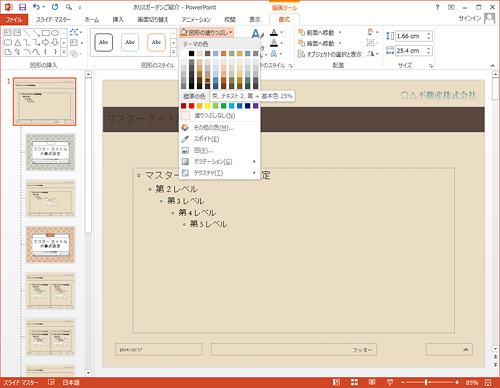The image size is (500, 388).
Task: Switch to ホーム tab
Action: [x=92, y=20]
